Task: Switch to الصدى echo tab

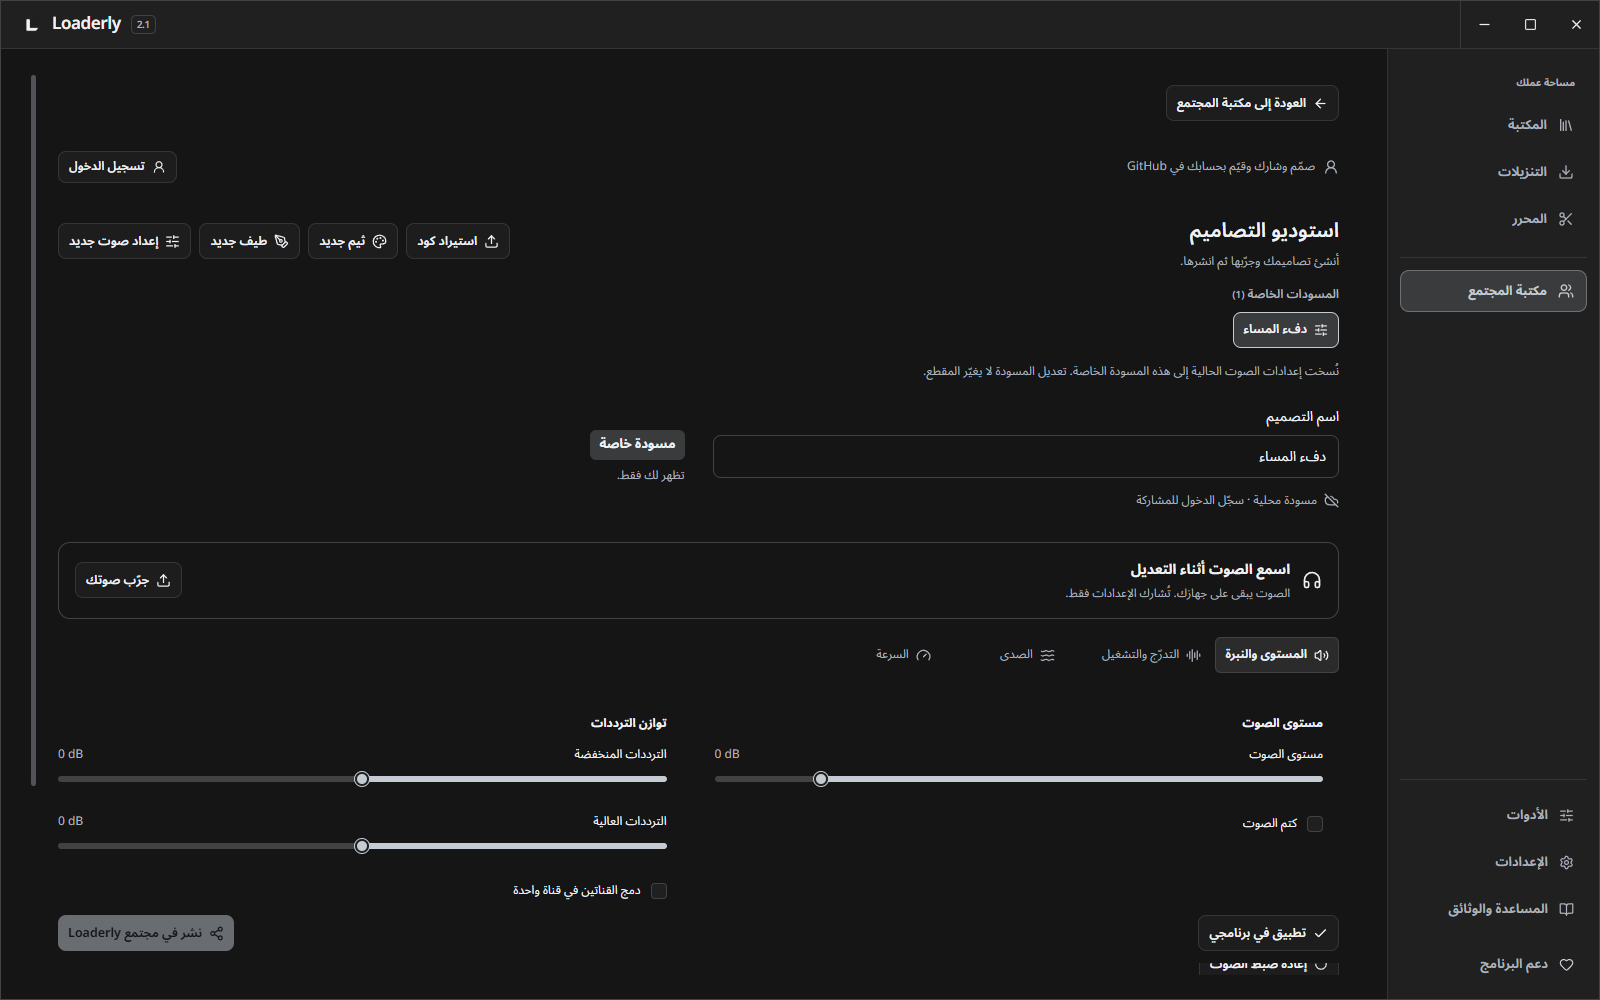Action: [1027, 655]
